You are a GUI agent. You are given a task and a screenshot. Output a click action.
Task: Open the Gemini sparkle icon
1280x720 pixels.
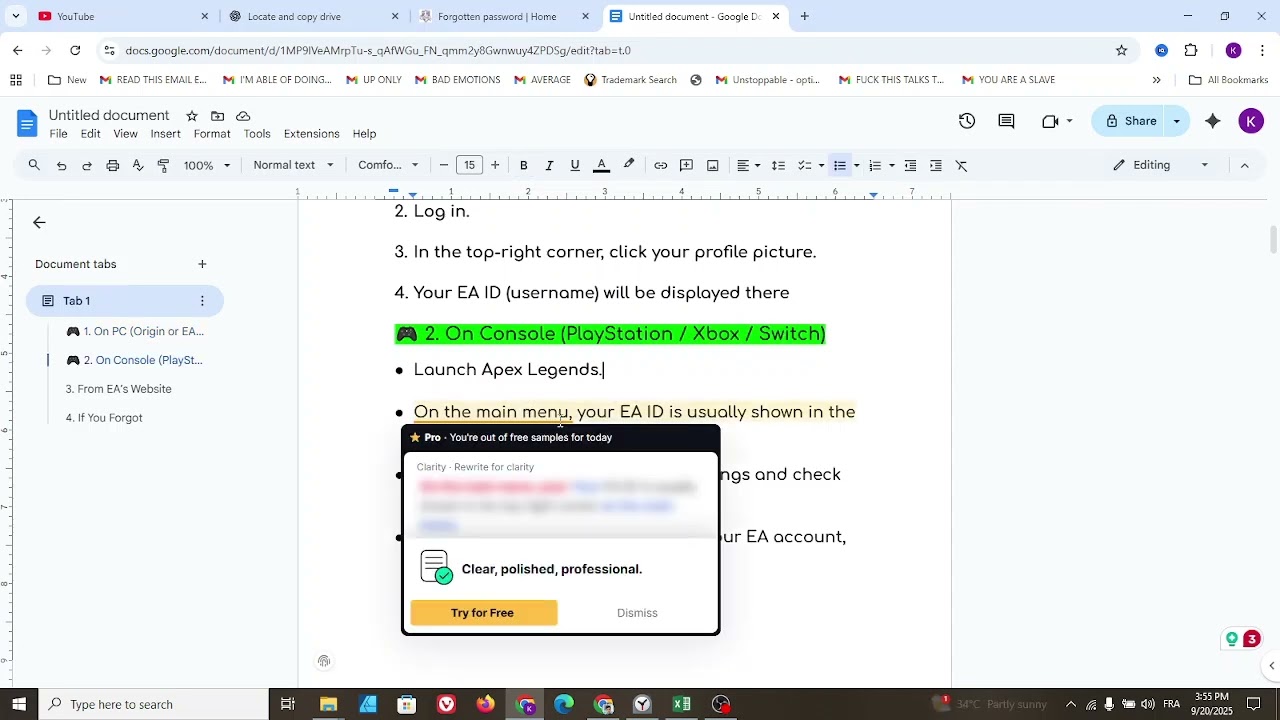[x=1213, y=121]
